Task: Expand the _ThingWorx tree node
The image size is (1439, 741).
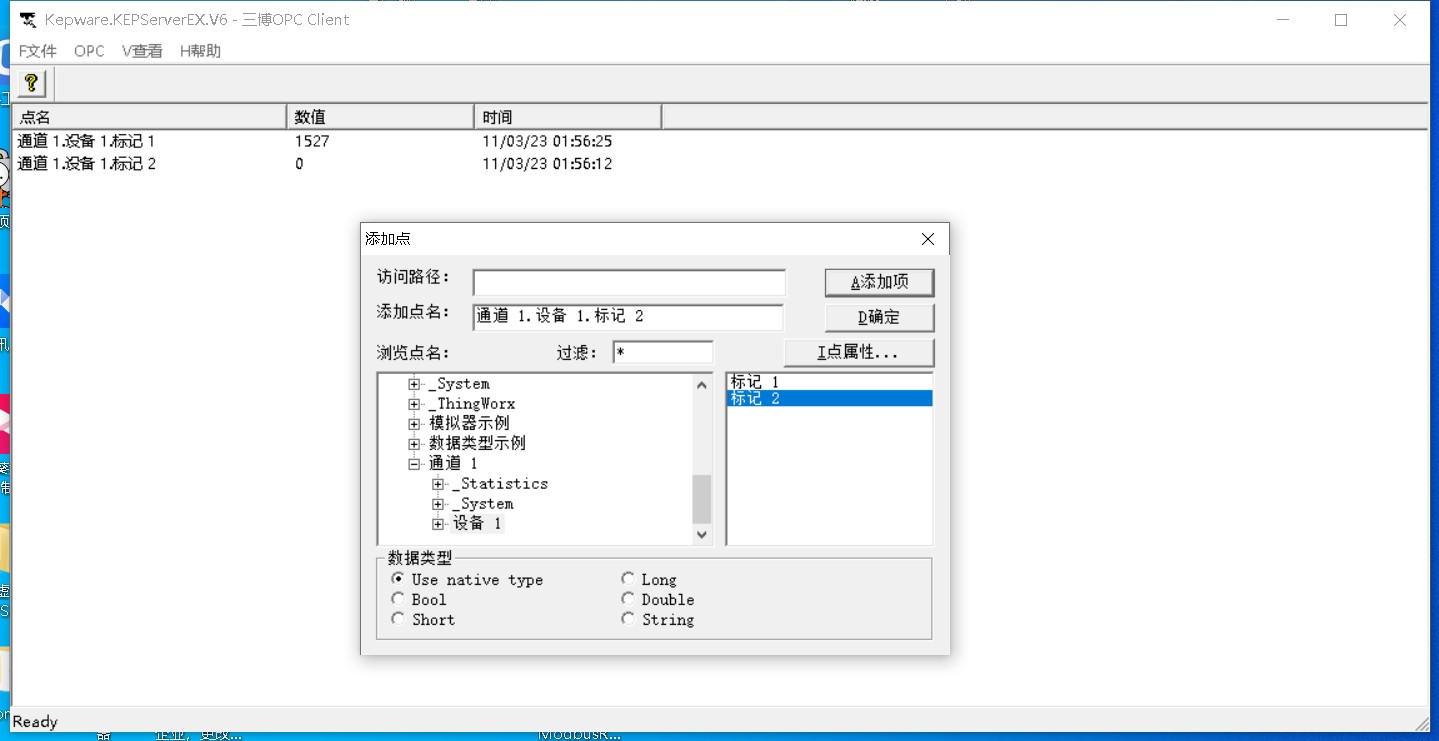Action: coord(414,404)
